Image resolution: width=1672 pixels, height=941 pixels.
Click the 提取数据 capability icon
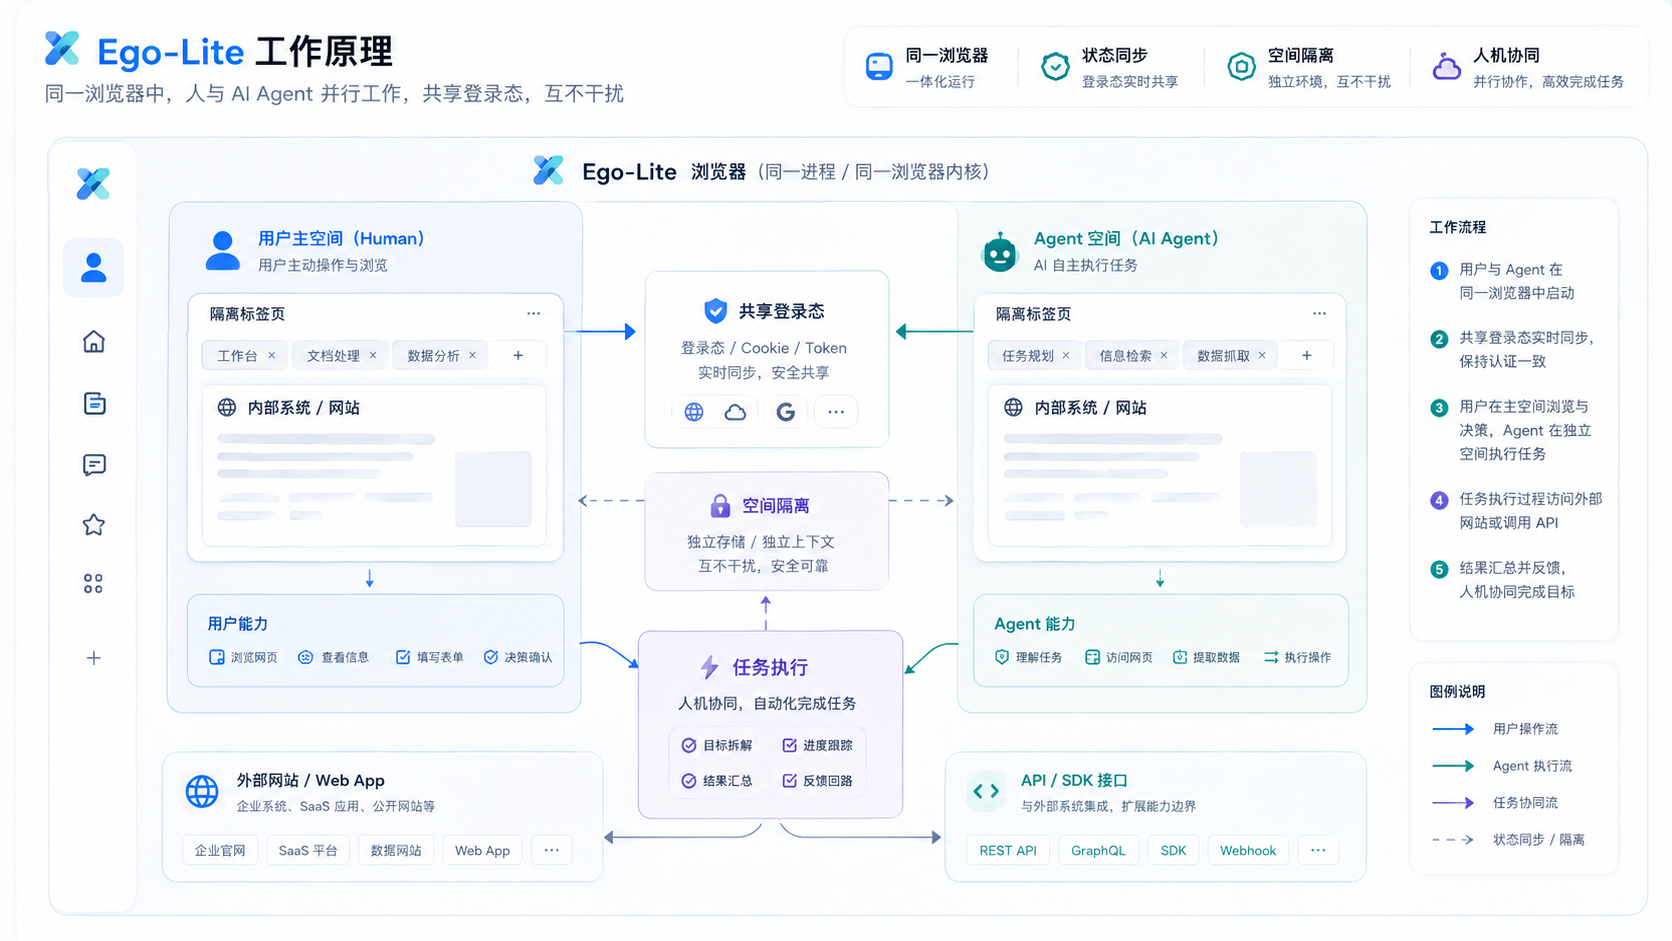click(x=1180, y=657)
